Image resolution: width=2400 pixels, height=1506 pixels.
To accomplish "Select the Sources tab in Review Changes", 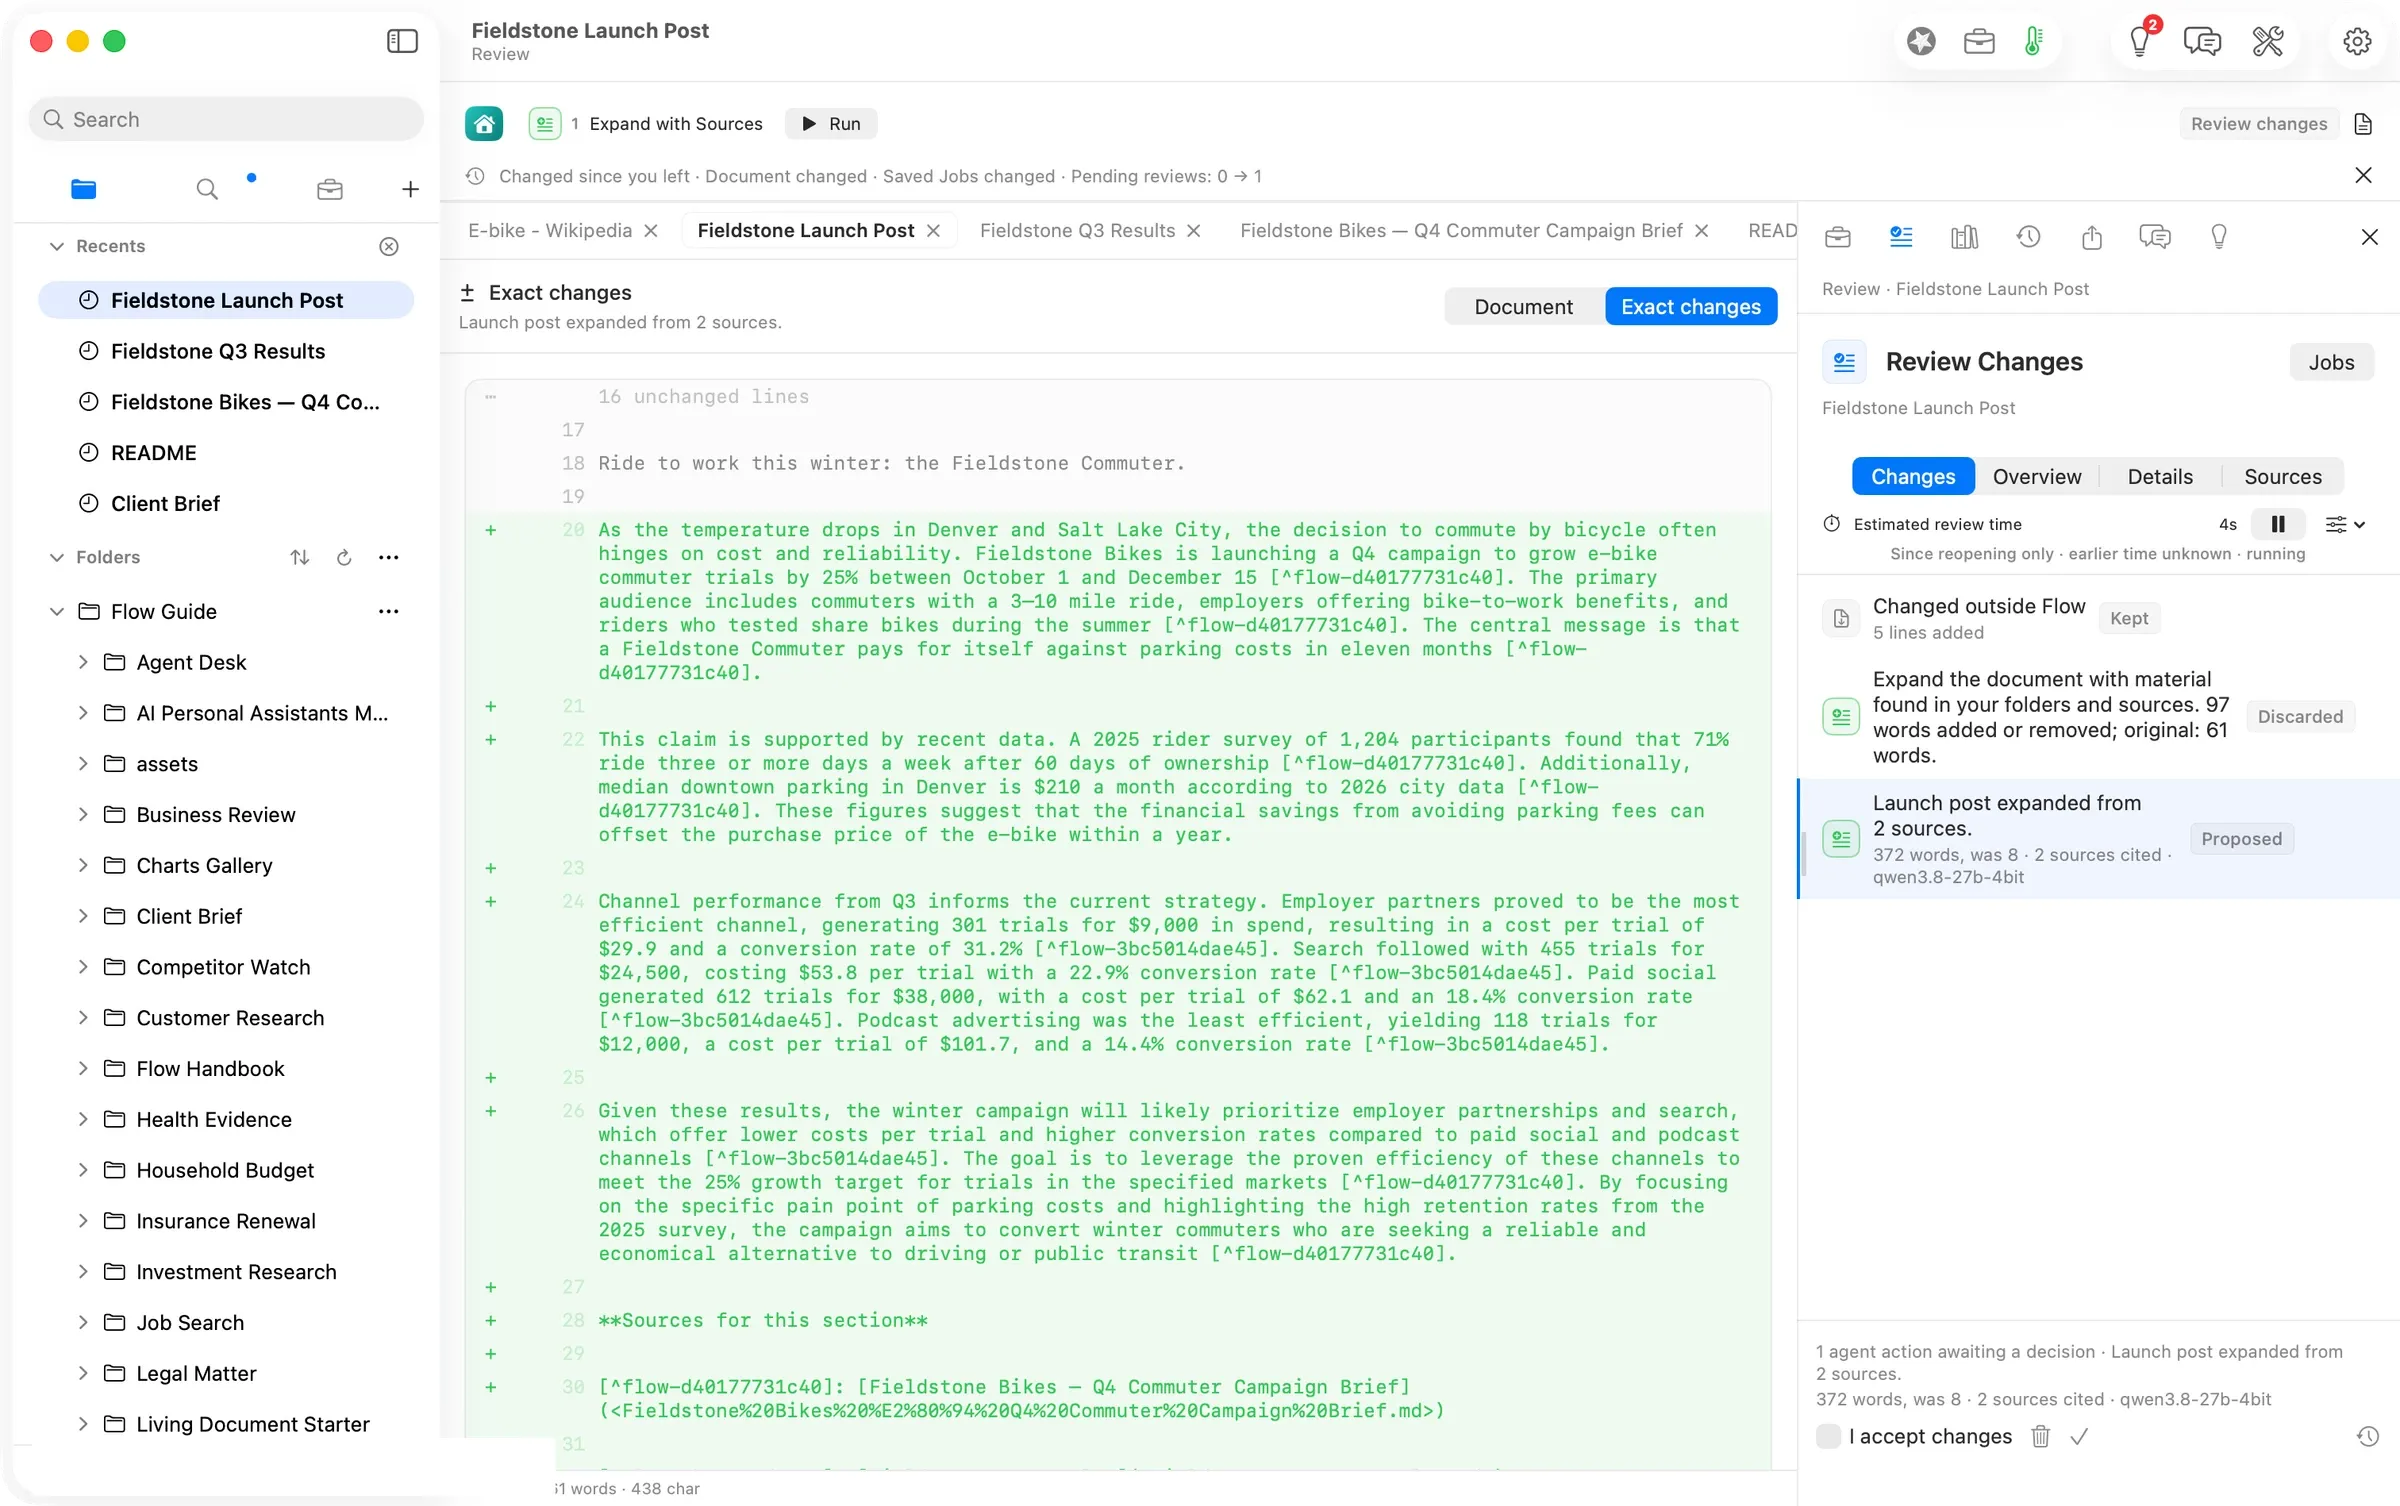I will coord(2282,476).
